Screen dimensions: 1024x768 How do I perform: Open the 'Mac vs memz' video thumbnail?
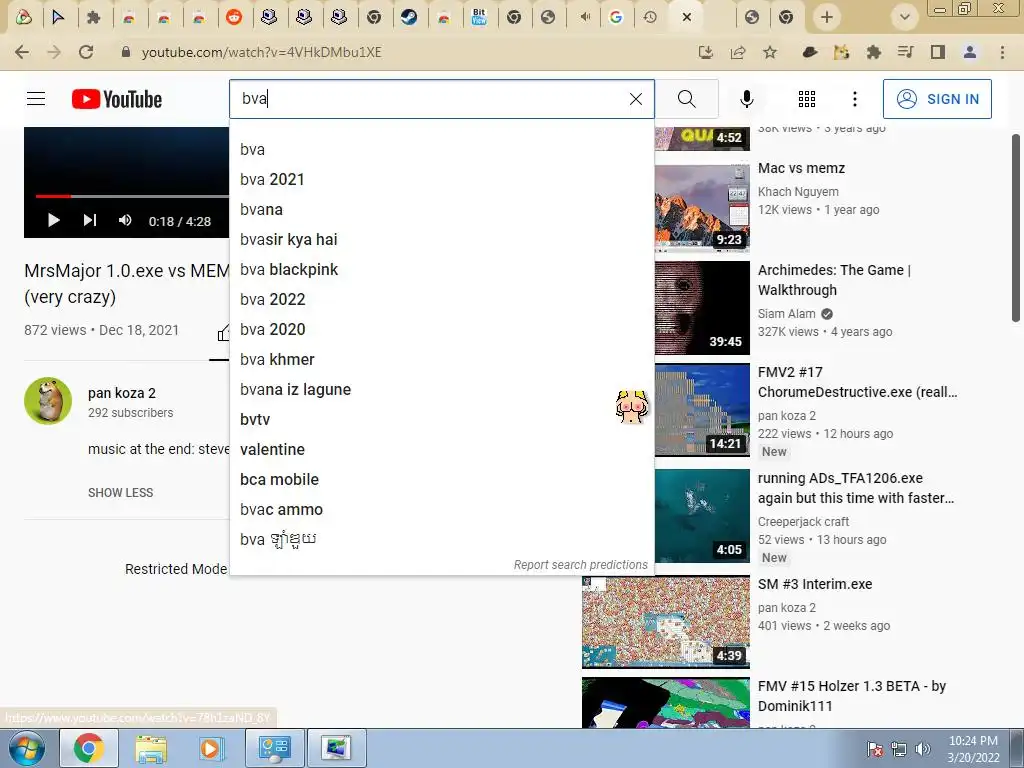coord(702,206)
